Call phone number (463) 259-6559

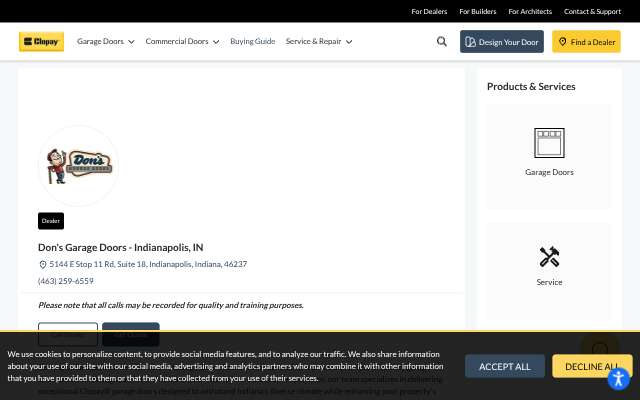tap(66, 281)
